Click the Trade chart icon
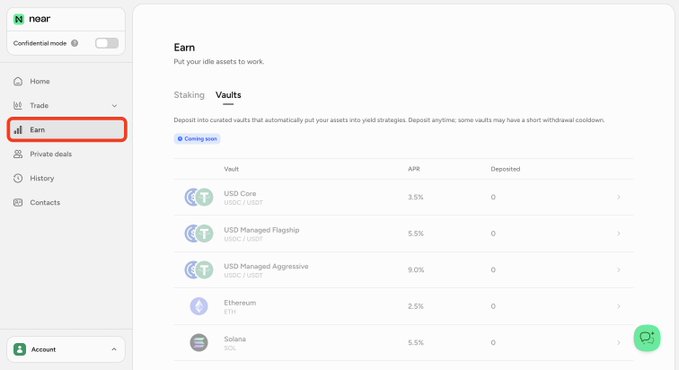 pyautogui.click(x=18, y=105)
